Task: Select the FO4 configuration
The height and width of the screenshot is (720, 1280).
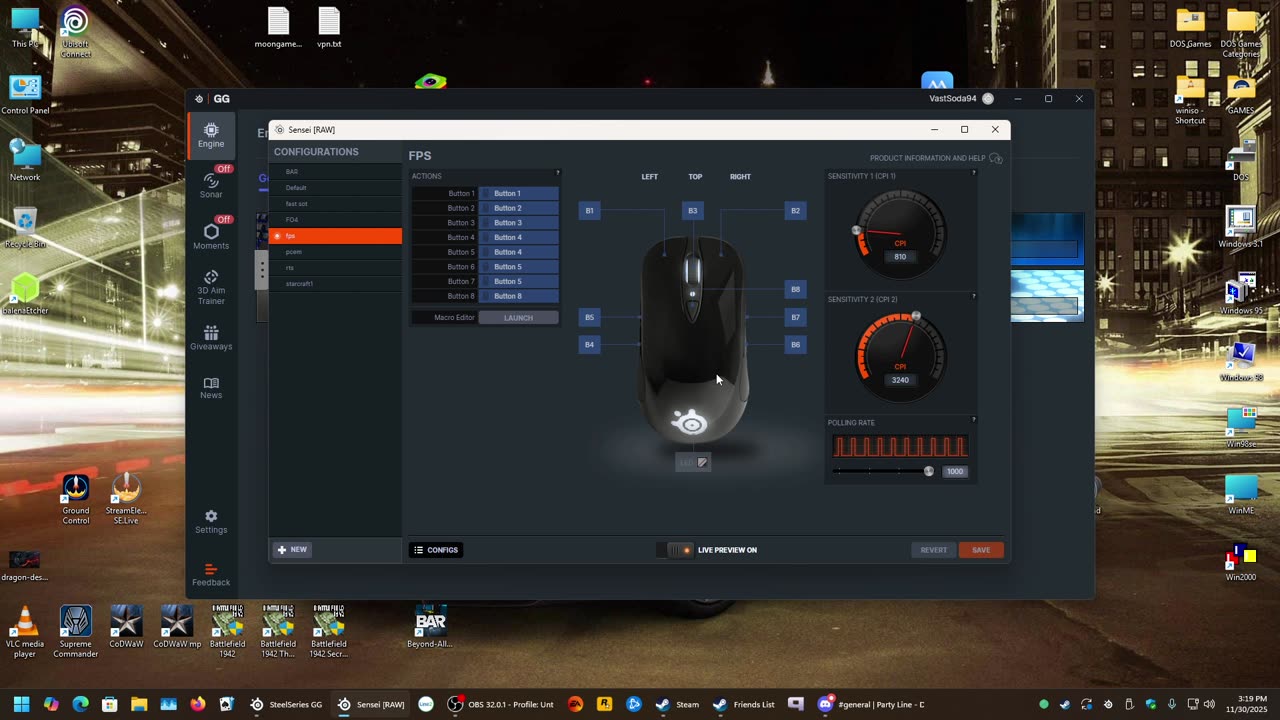Action: tap(336, 220)
